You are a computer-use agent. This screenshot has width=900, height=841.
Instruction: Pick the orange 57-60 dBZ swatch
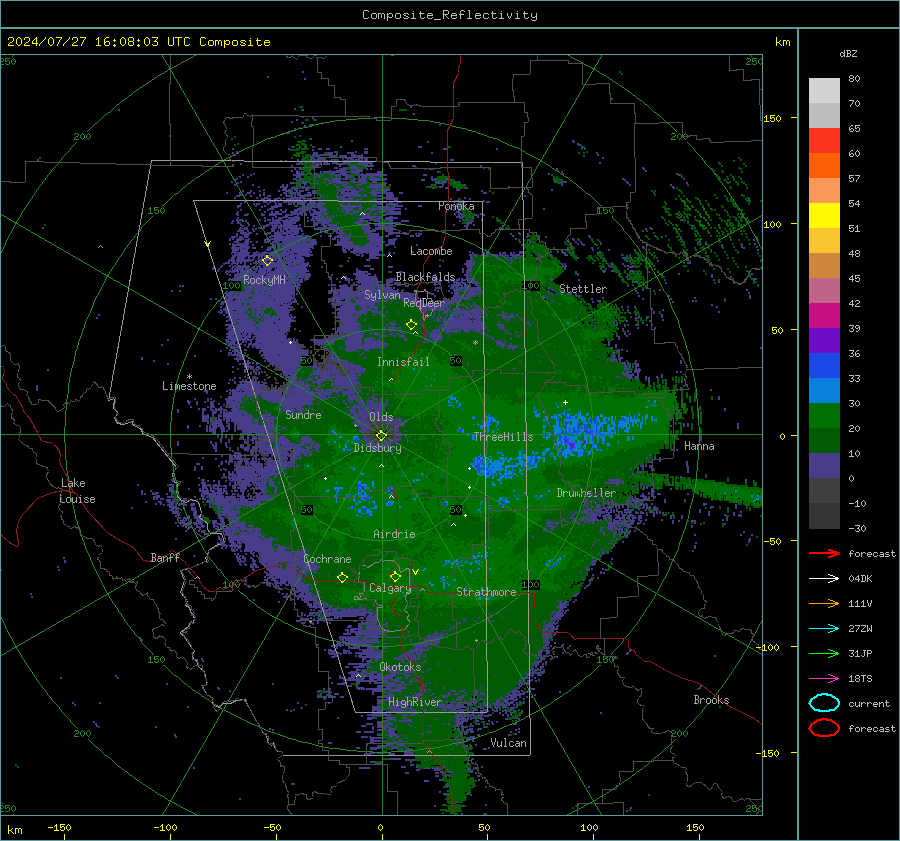pyautogui.click(x=824, y=166)
